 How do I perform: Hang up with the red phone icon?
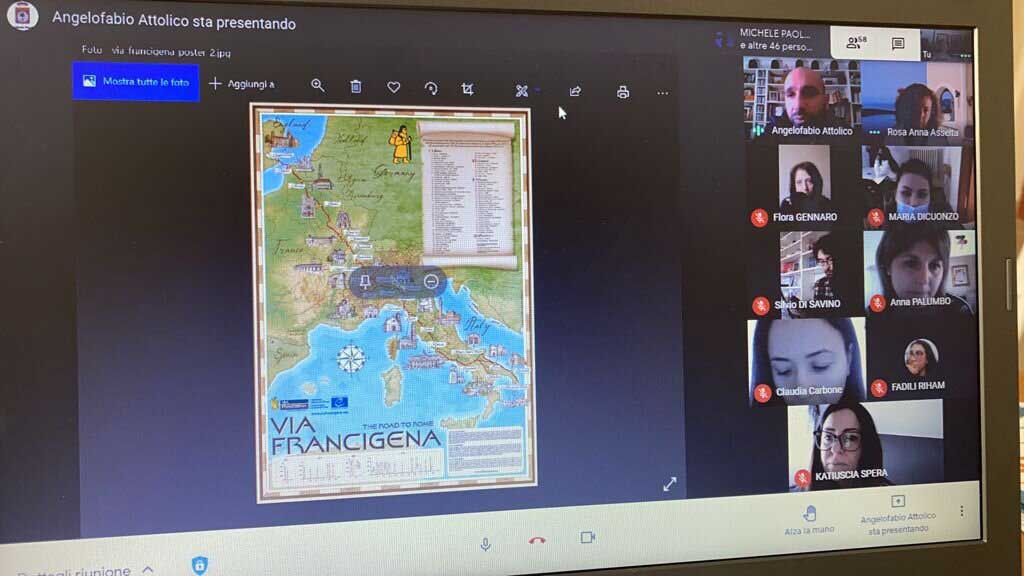(x=537, y=540)
